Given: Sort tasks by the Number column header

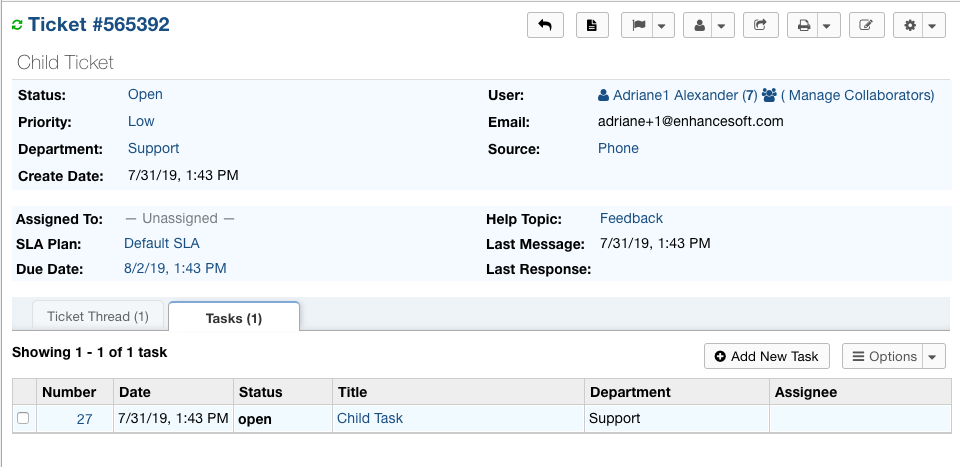Looking at the screenshot, I should (x=69, y=392).
